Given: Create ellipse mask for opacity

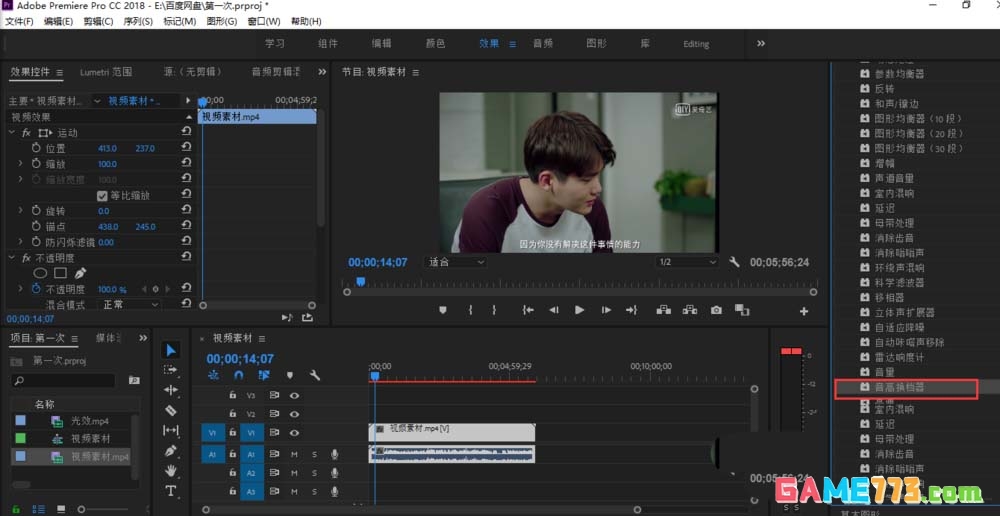Looking at the screenshot, I should [40, 273].
